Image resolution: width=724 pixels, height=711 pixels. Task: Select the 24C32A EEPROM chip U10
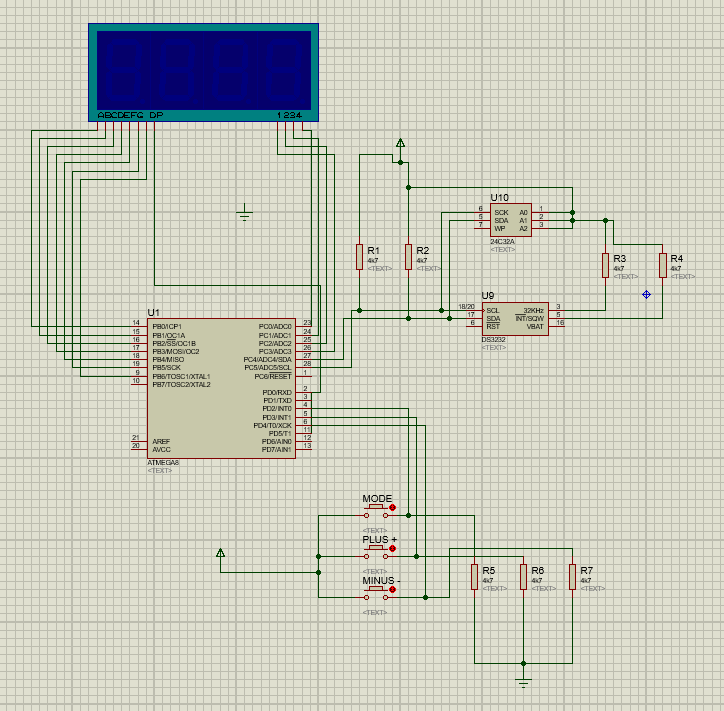click(x=510, y=219)
